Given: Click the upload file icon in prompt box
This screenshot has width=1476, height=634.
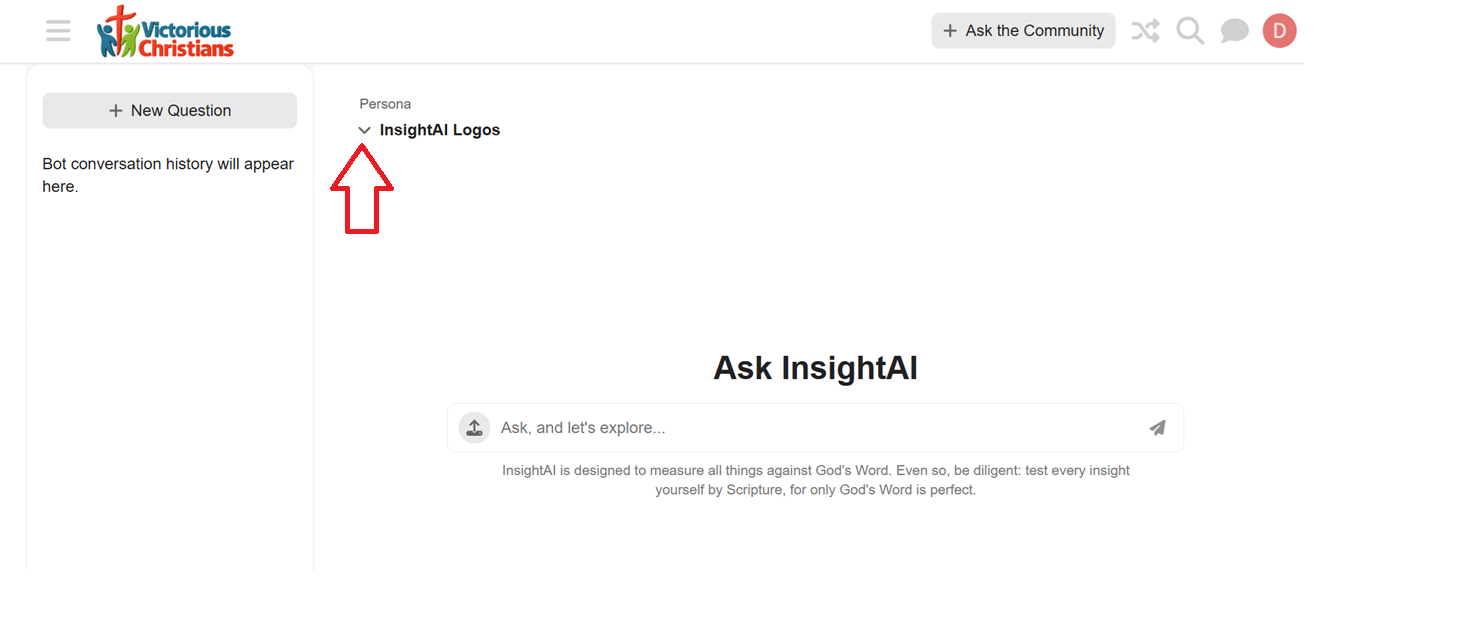Looking at the screenshot, I should [x=474, y=428].
